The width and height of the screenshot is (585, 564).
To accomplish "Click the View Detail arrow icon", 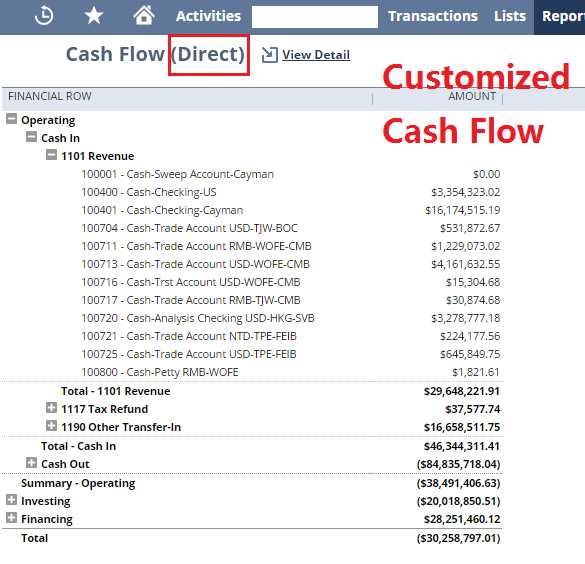I will [x=269, y=55].
